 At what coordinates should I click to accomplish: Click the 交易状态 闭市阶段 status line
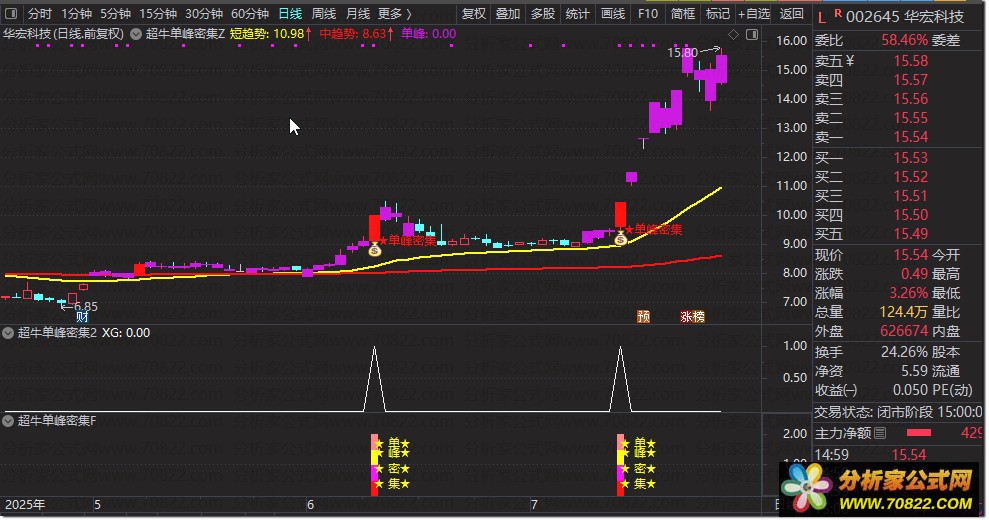click(x=898, y=412)
